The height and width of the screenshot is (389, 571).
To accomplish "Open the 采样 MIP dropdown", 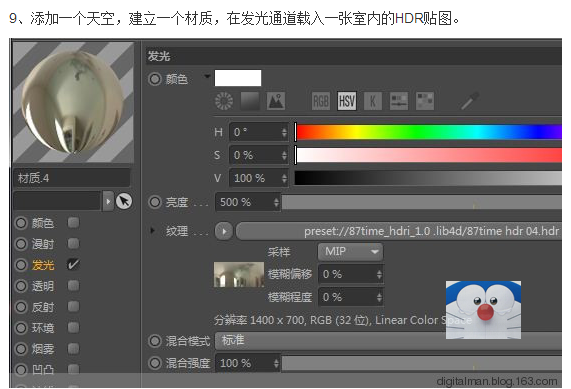I will pos(350,252).
